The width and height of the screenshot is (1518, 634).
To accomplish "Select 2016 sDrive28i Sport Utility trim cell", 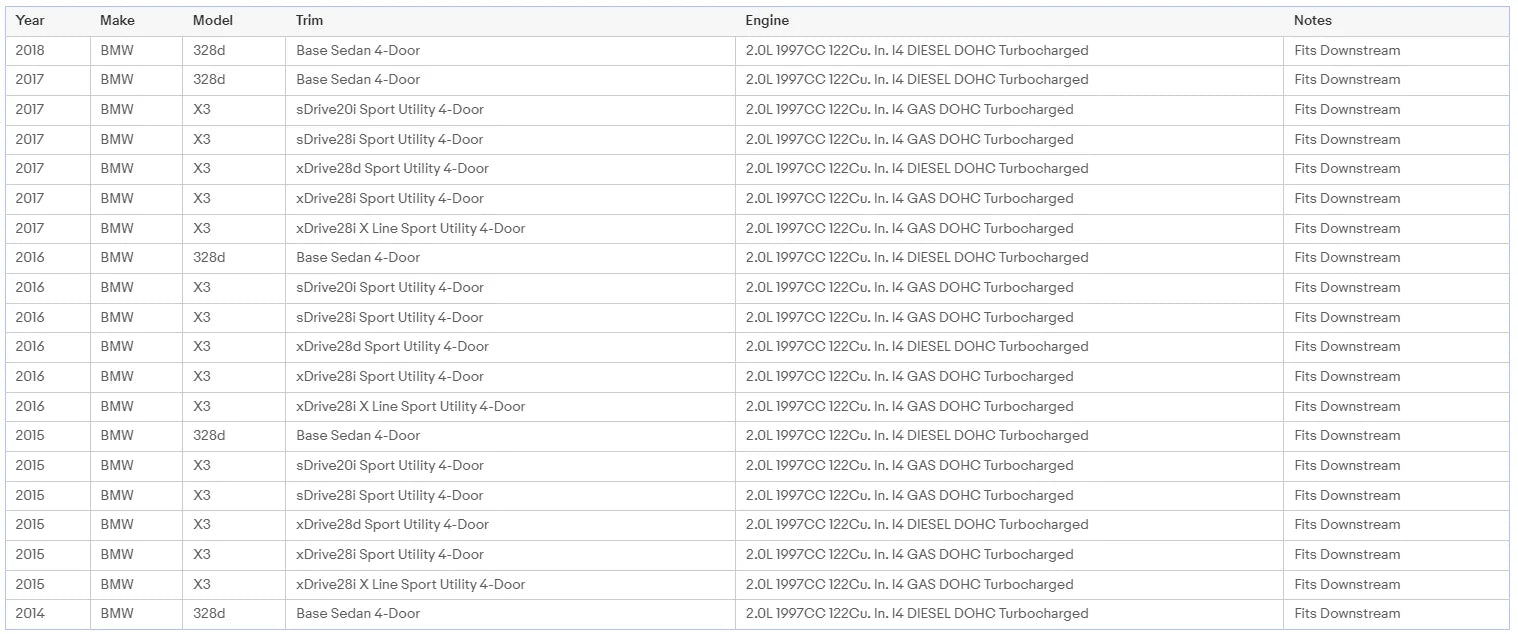I will pos(390,317).
